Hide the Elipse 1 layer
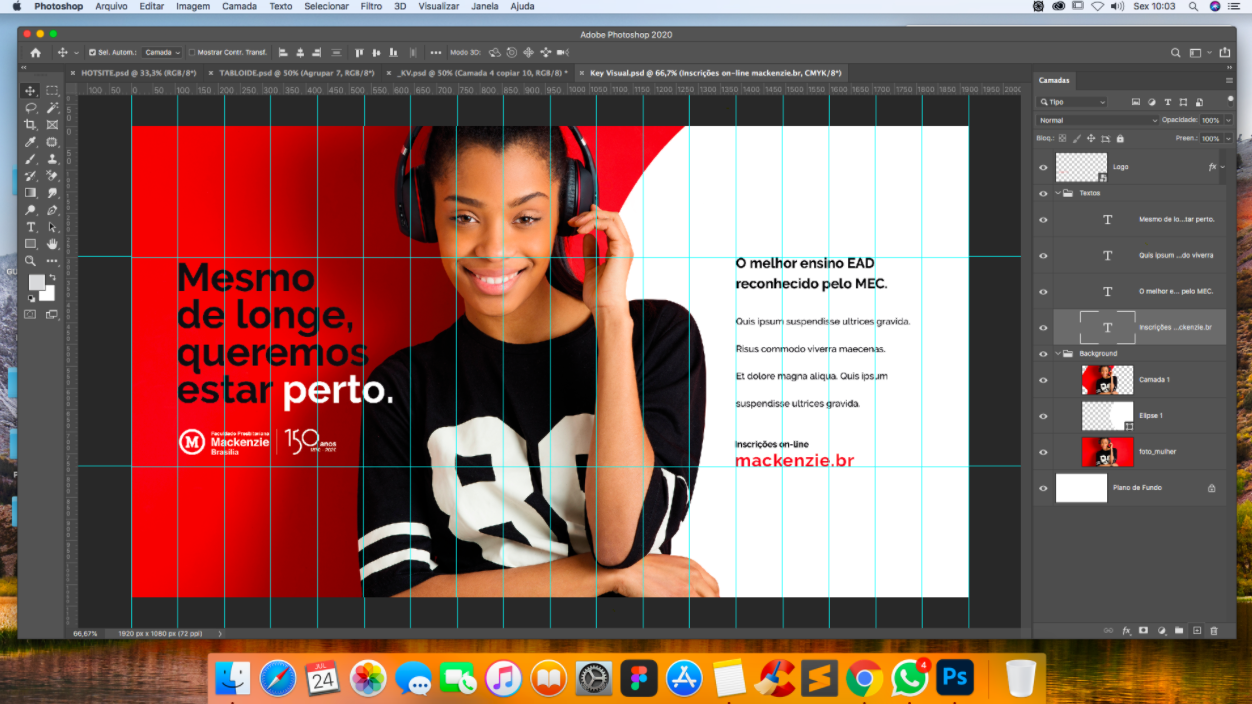 pos(1043,416)
